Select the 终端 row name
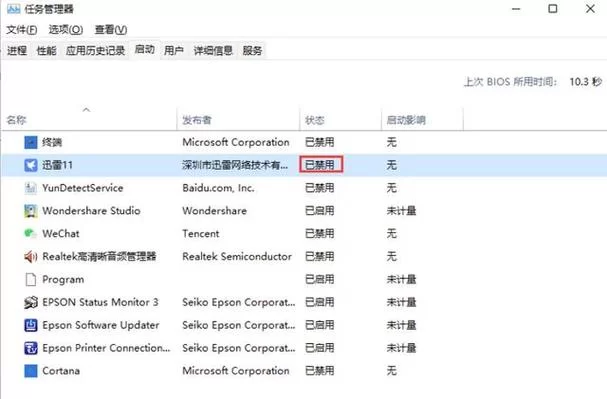 [52, 142]
